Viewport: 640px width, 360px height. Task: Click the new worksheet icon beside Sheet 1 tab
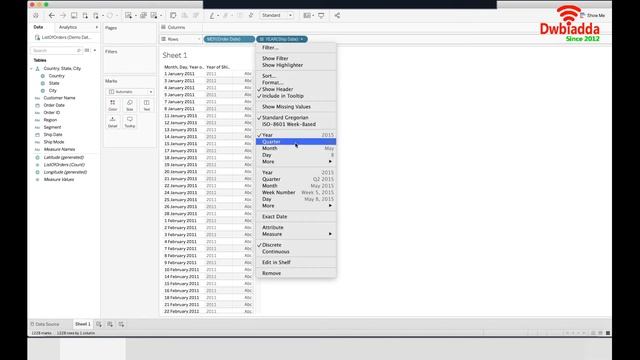click(99, 324)
